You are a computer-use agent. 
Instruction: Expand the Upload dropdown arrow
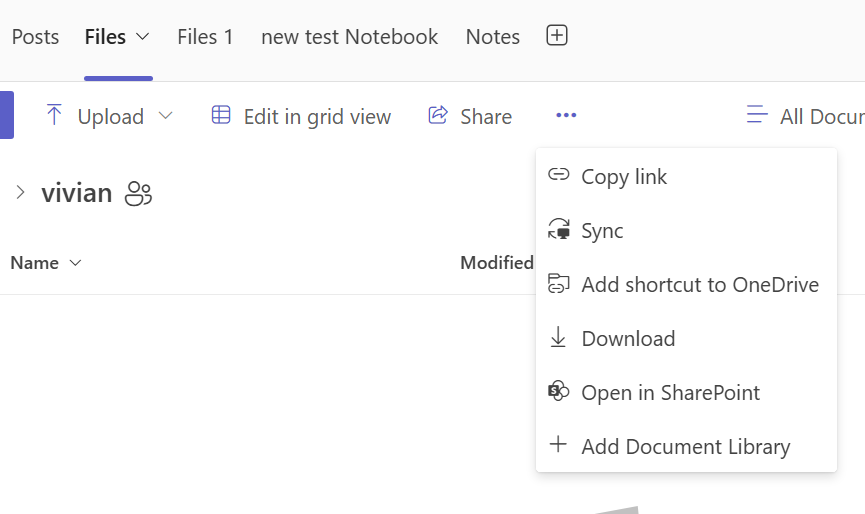(x=165, y=116)
